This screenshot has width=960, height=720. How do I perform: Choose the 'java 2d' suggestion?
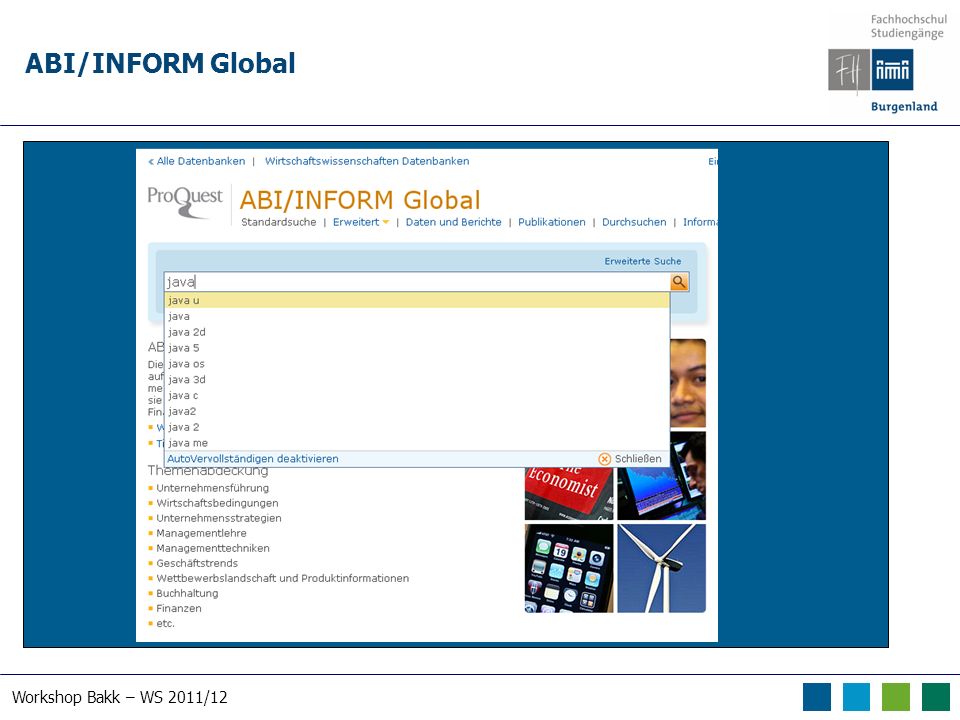point(418,332)
